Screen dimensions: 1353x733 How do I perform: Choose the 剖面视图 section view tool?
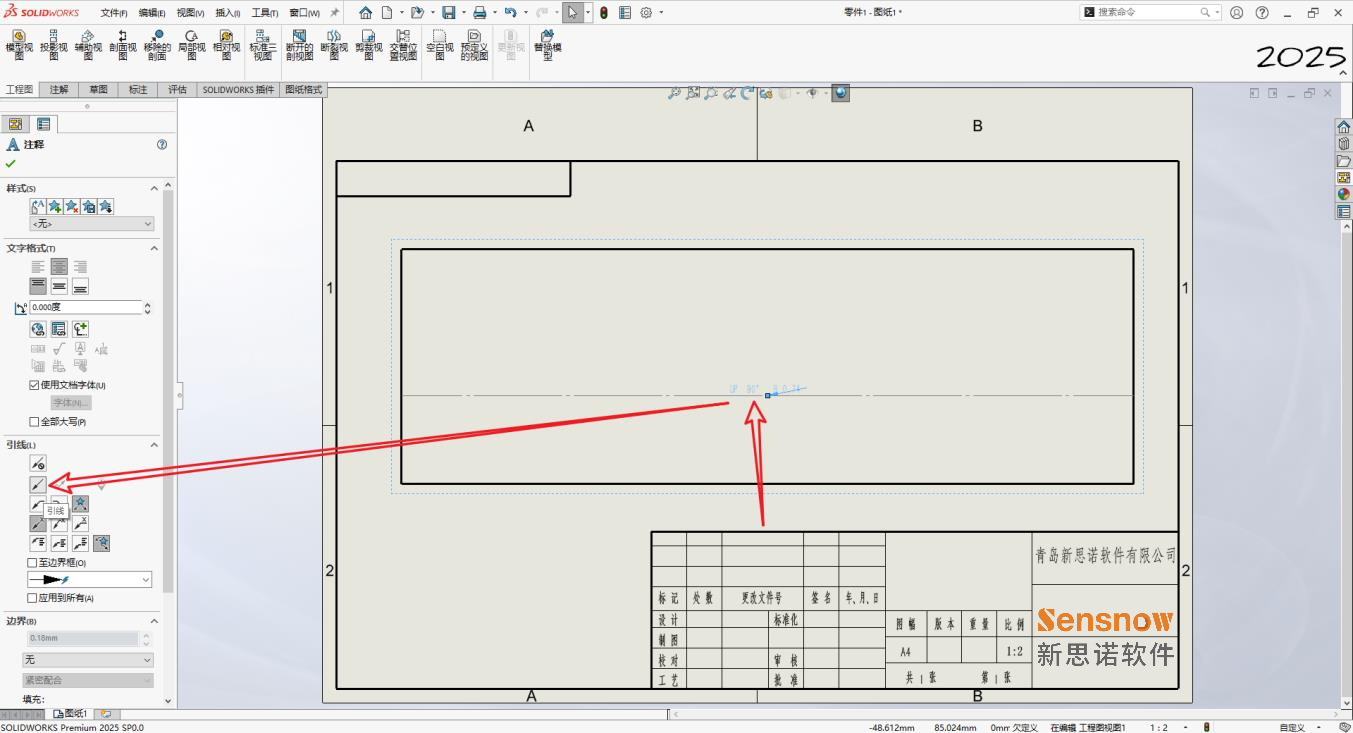[x=123, y=45]
